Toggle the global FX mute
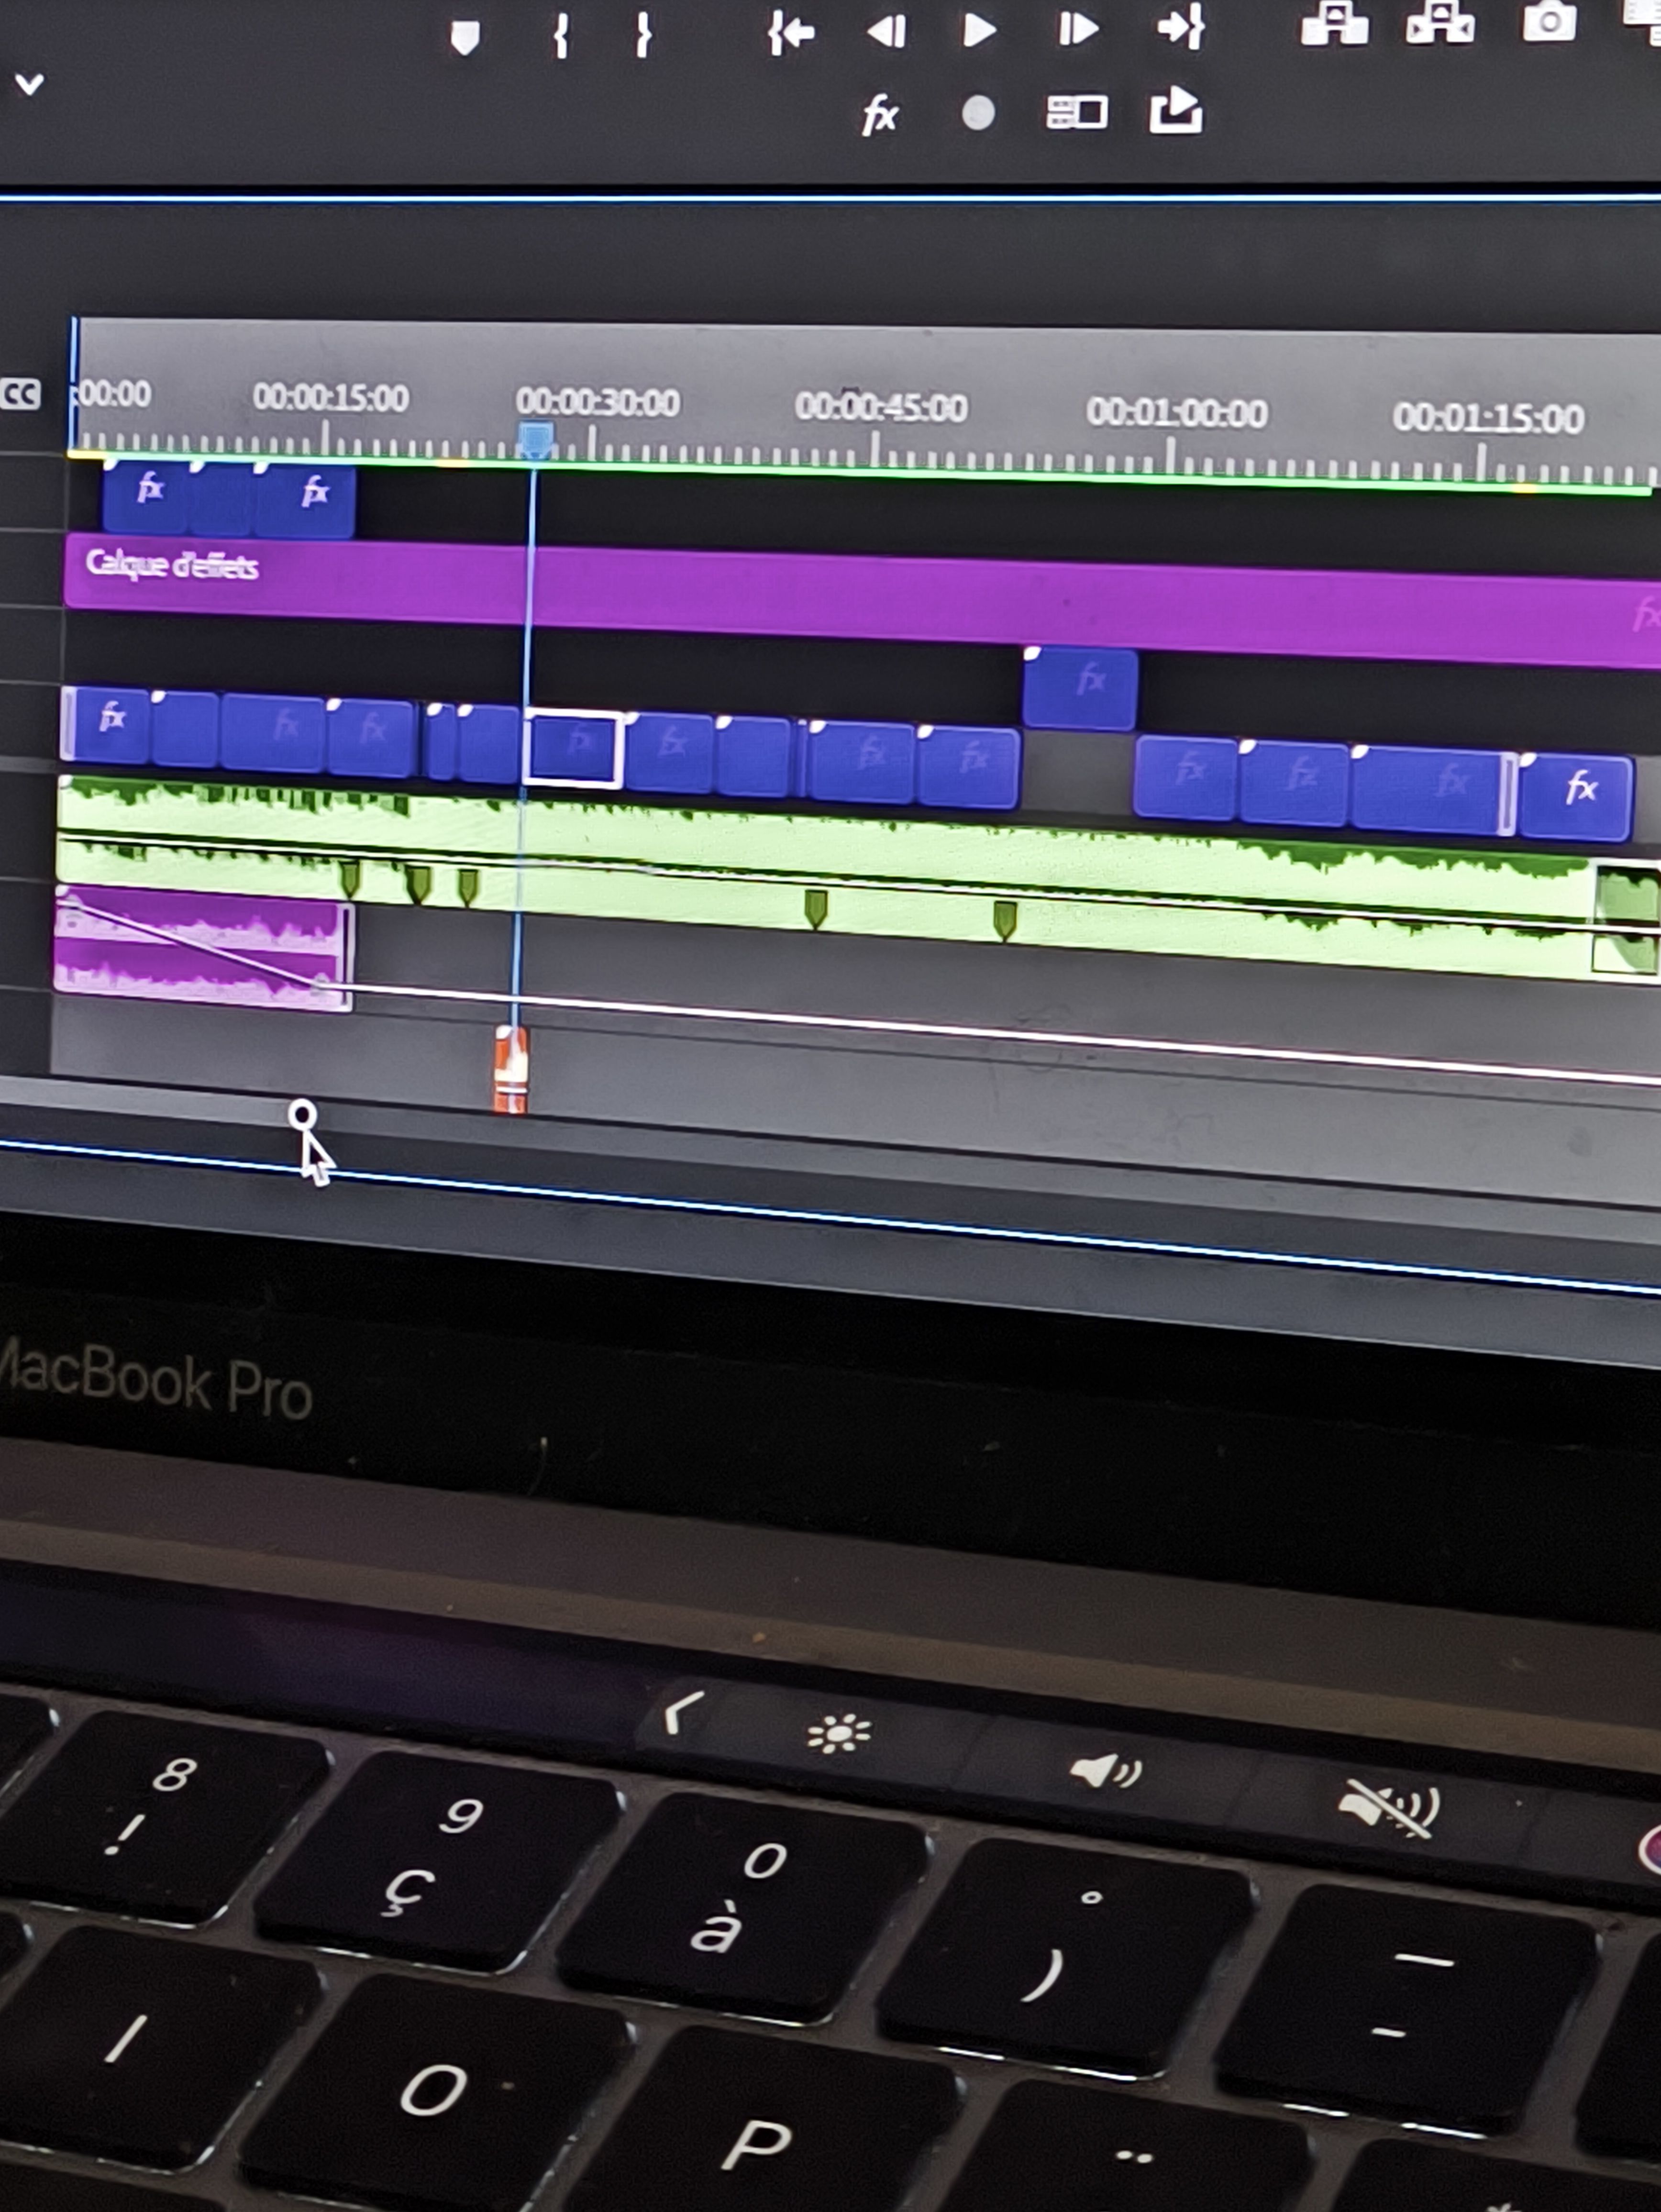The height and width of the screenshot is (2212, 1661). click(x=879, y=115)
